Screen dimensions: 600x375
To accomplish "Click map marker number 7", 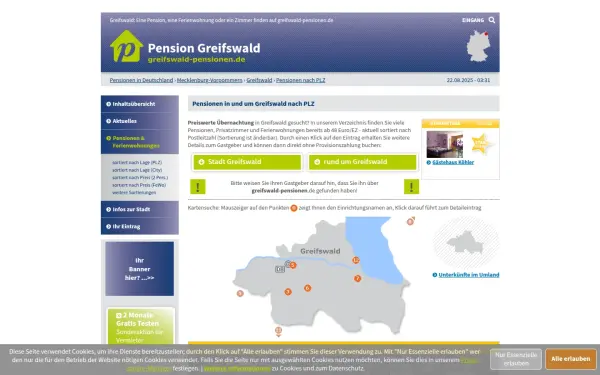I will [x=357, y=278].
